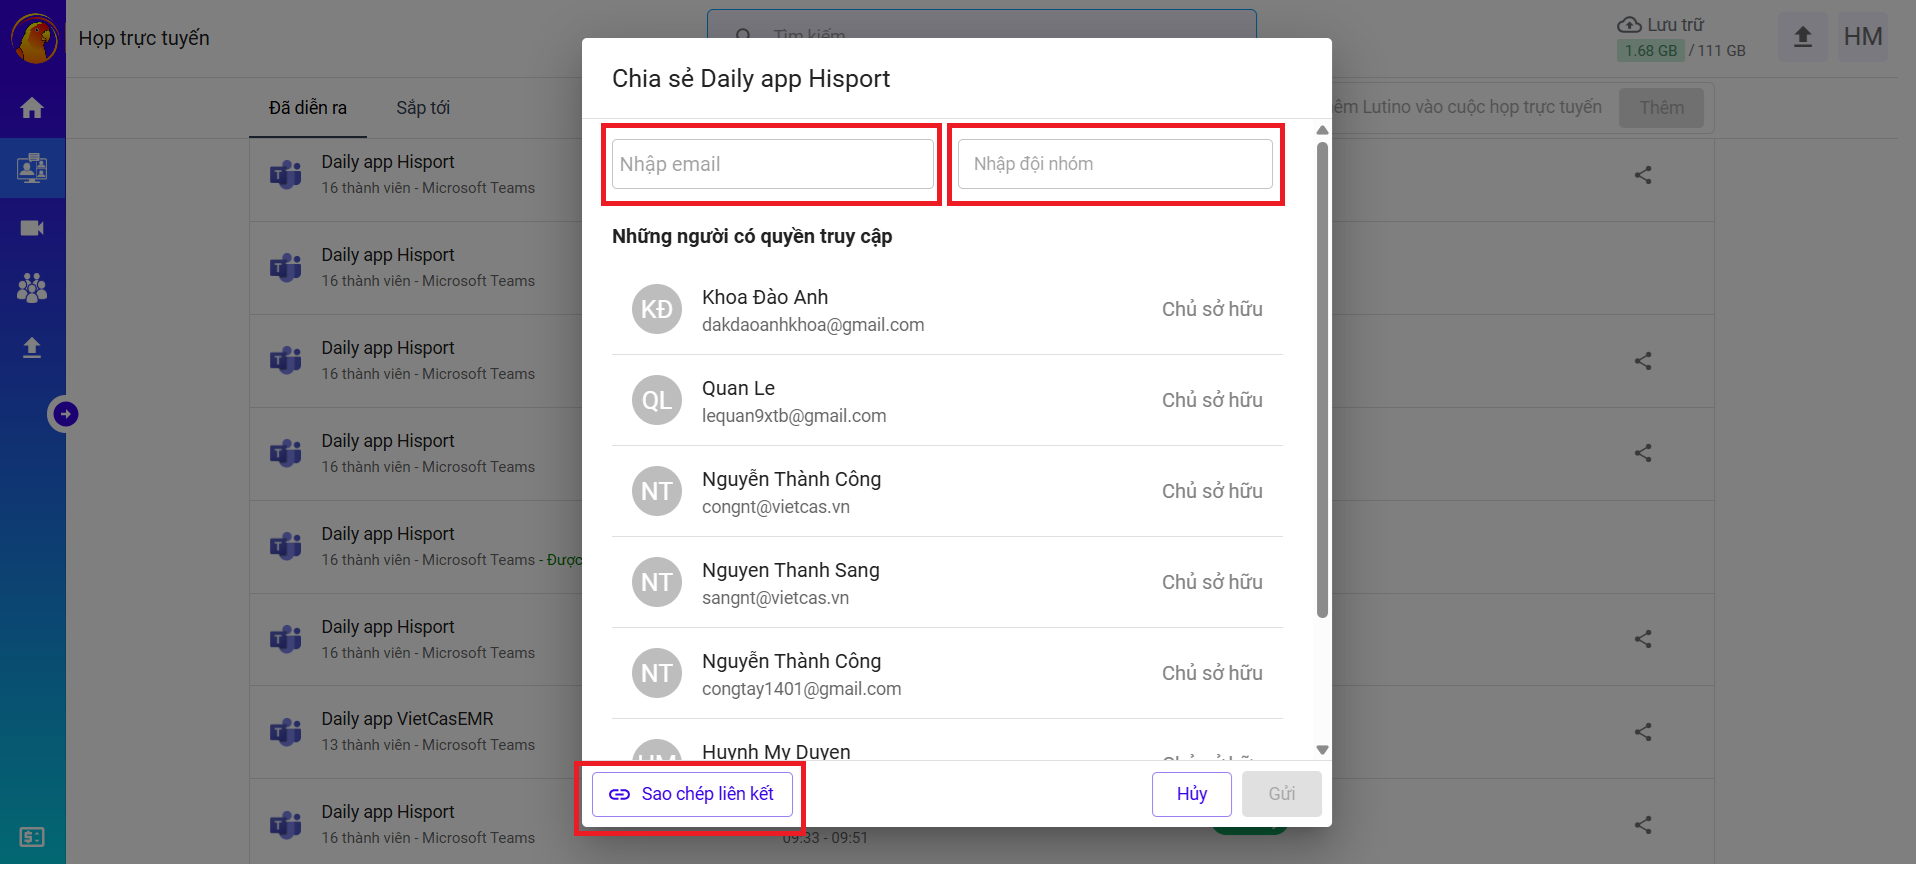
Task: Click the Hủy button
Action: (x=1191, y=794)
